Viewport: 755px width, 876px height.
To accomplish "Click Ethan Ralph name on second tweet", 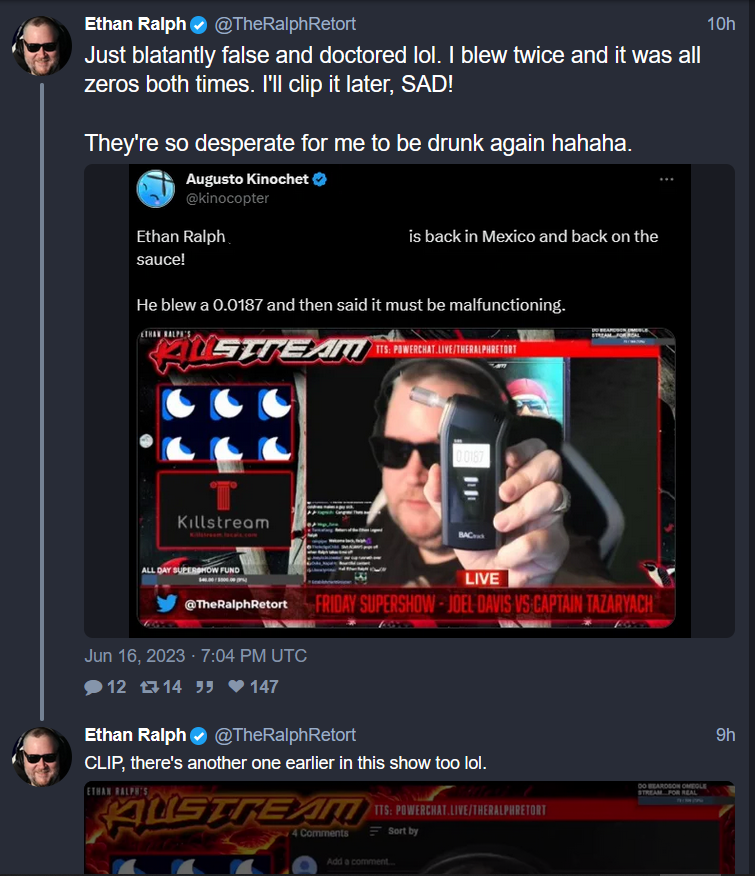I will tap(135, 735).
